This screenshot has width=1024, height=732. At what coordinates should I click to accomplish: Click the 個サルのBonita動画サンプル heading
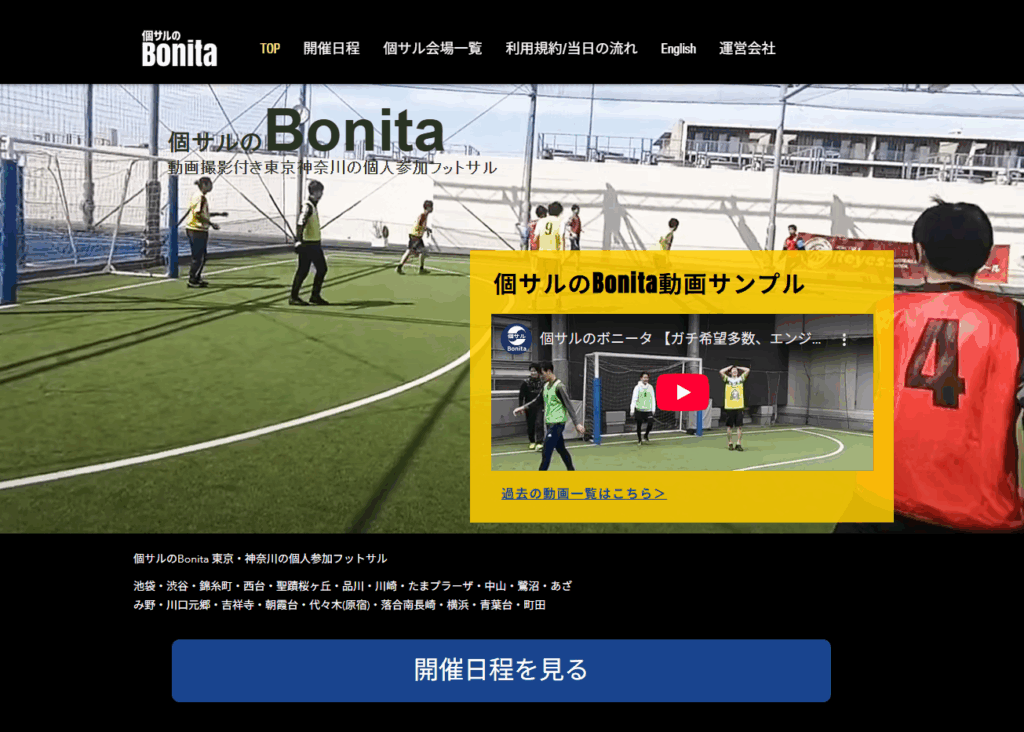pyautogui.click(x=648, y=283)
